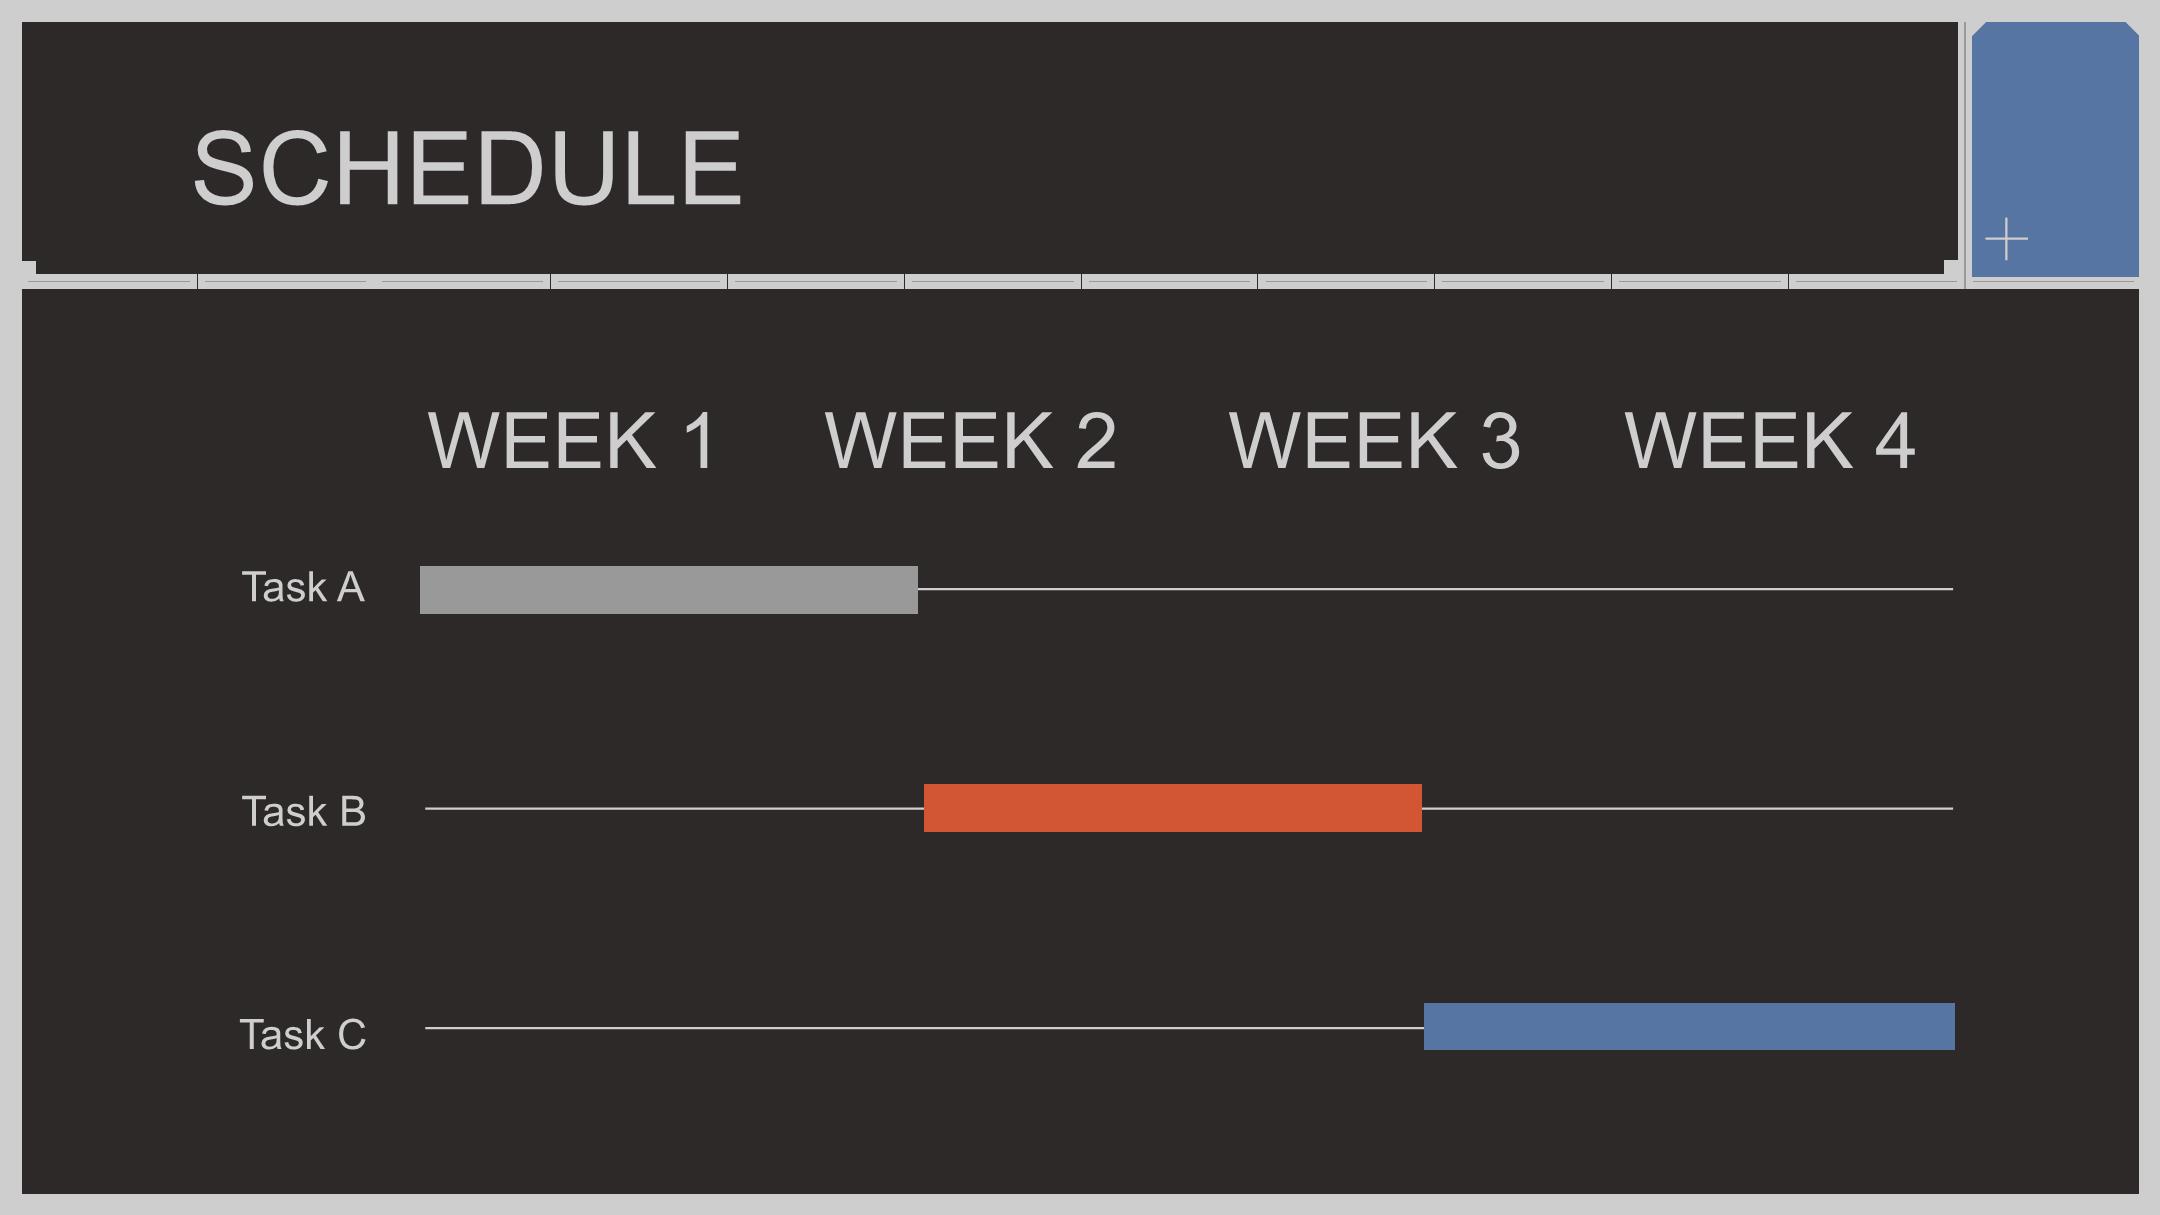The image size is (2160, 1215).
Task: Click Task B timeline line after orange bar
Action: tap(1687, 808)
